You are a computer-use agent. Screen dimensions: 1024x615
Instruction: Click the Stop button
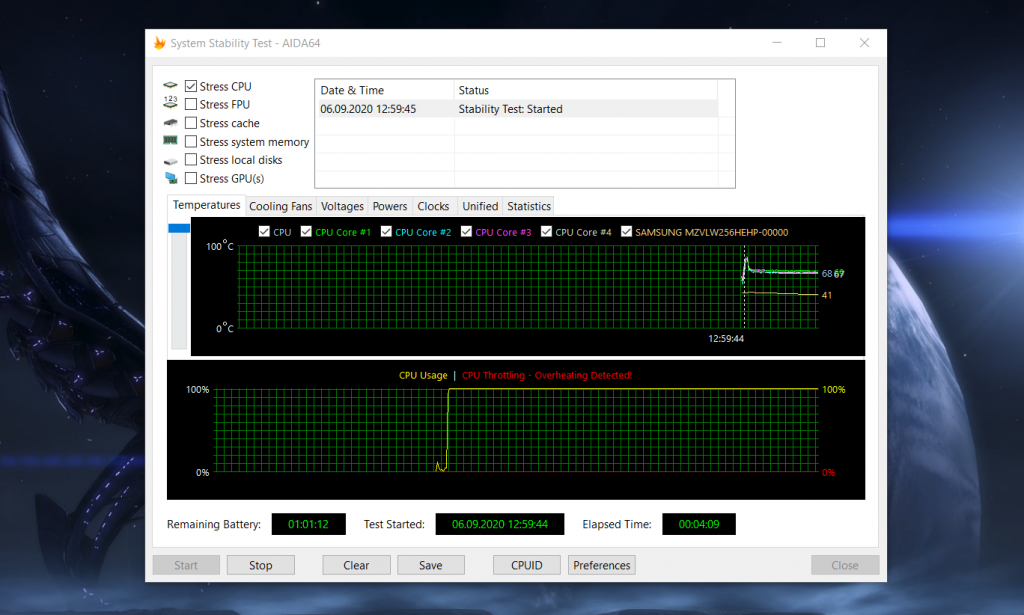261,565
